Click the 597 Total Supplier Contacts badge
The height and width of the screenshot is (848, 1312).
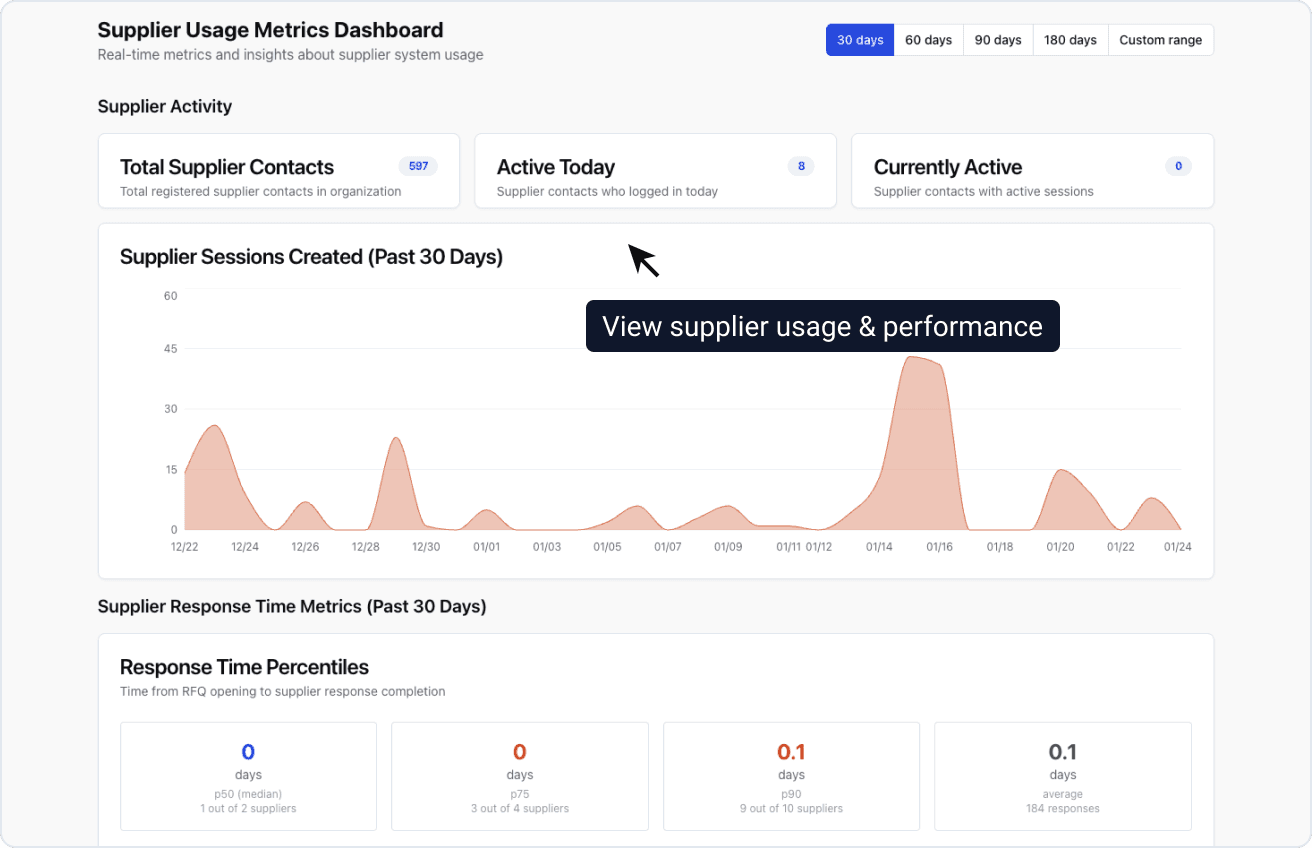[x=418, y=166]
